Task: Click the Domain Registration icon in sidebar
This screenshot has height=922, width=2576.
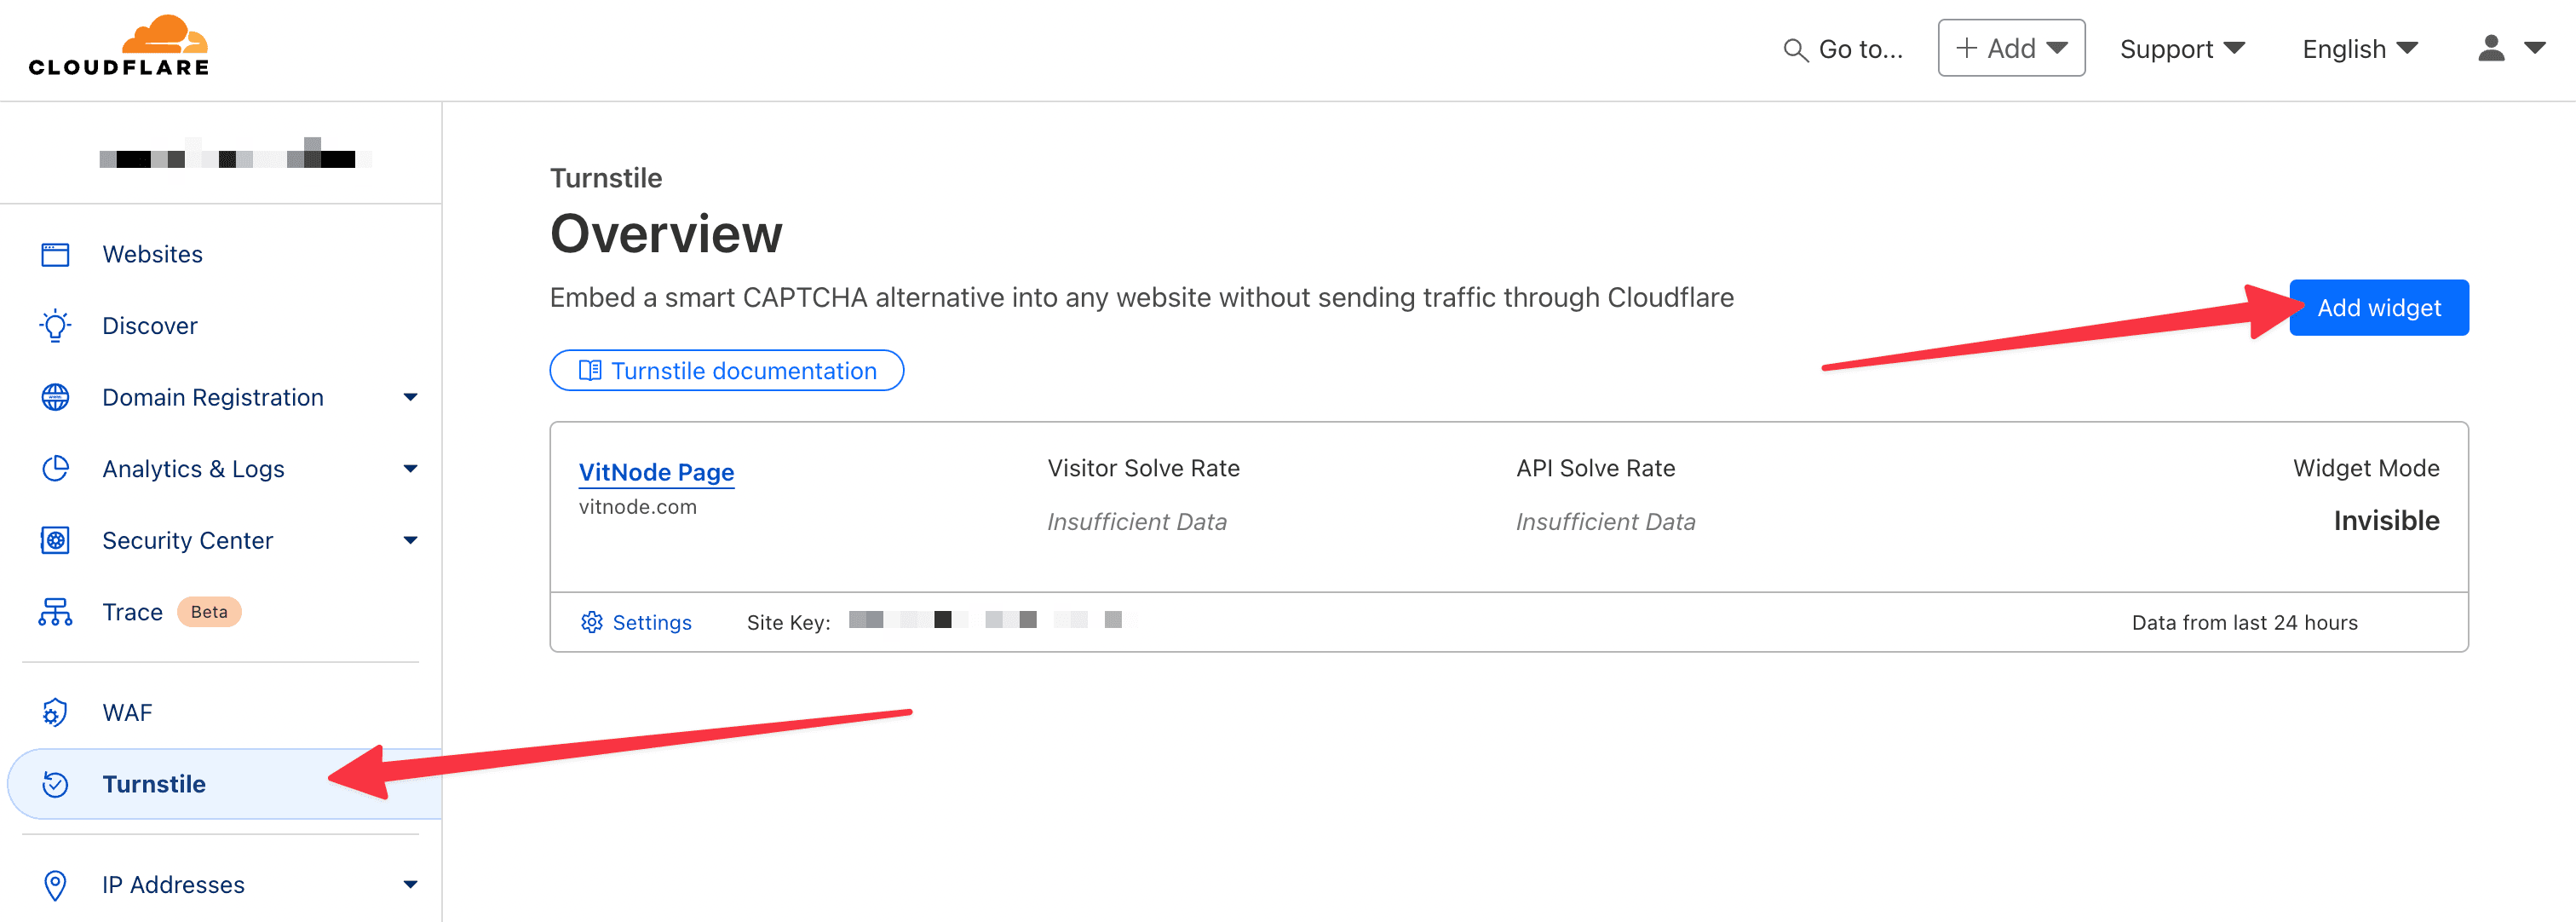Action: pos(51,396)
